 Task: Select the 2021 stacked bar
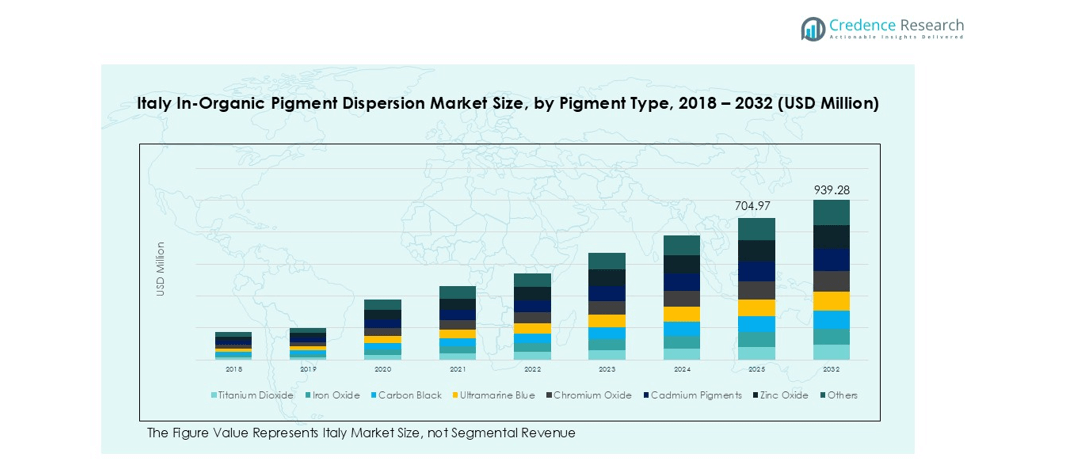click(x=457, y=323)
